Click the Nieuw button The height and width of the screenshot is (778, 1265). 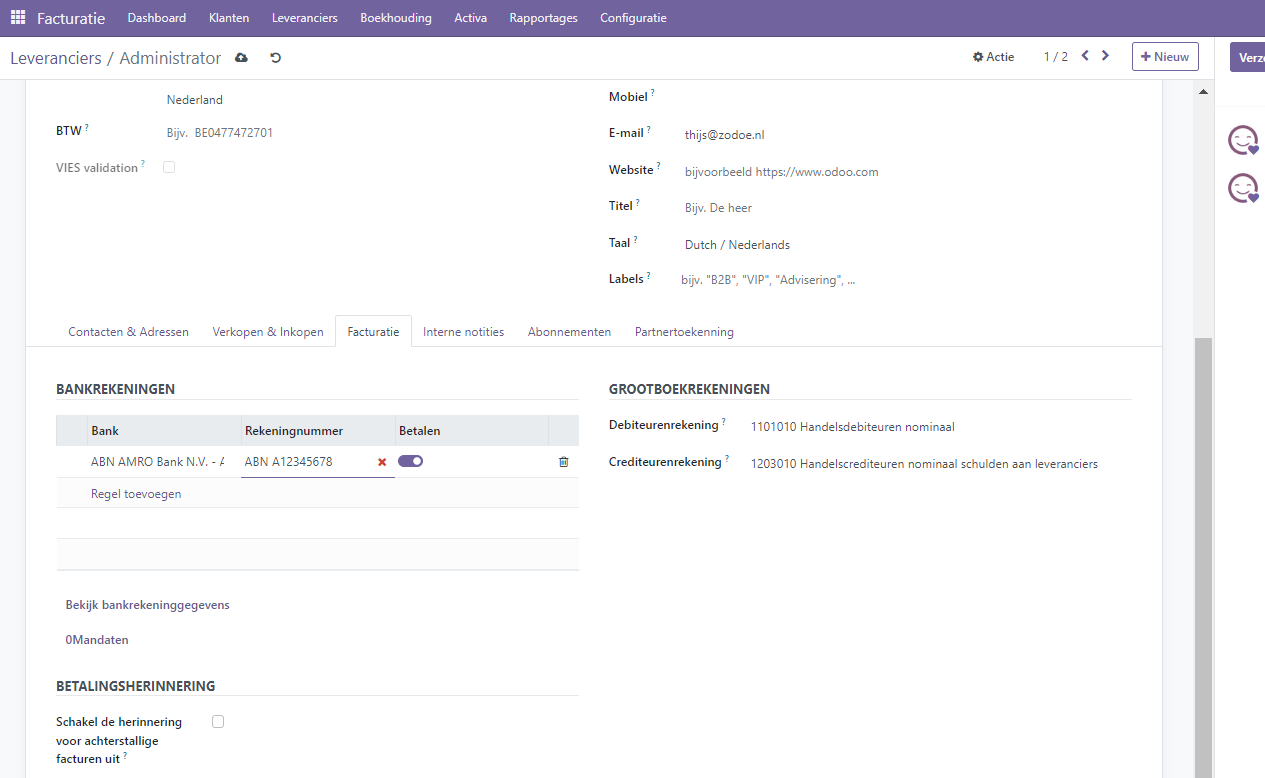point(1165,57)
